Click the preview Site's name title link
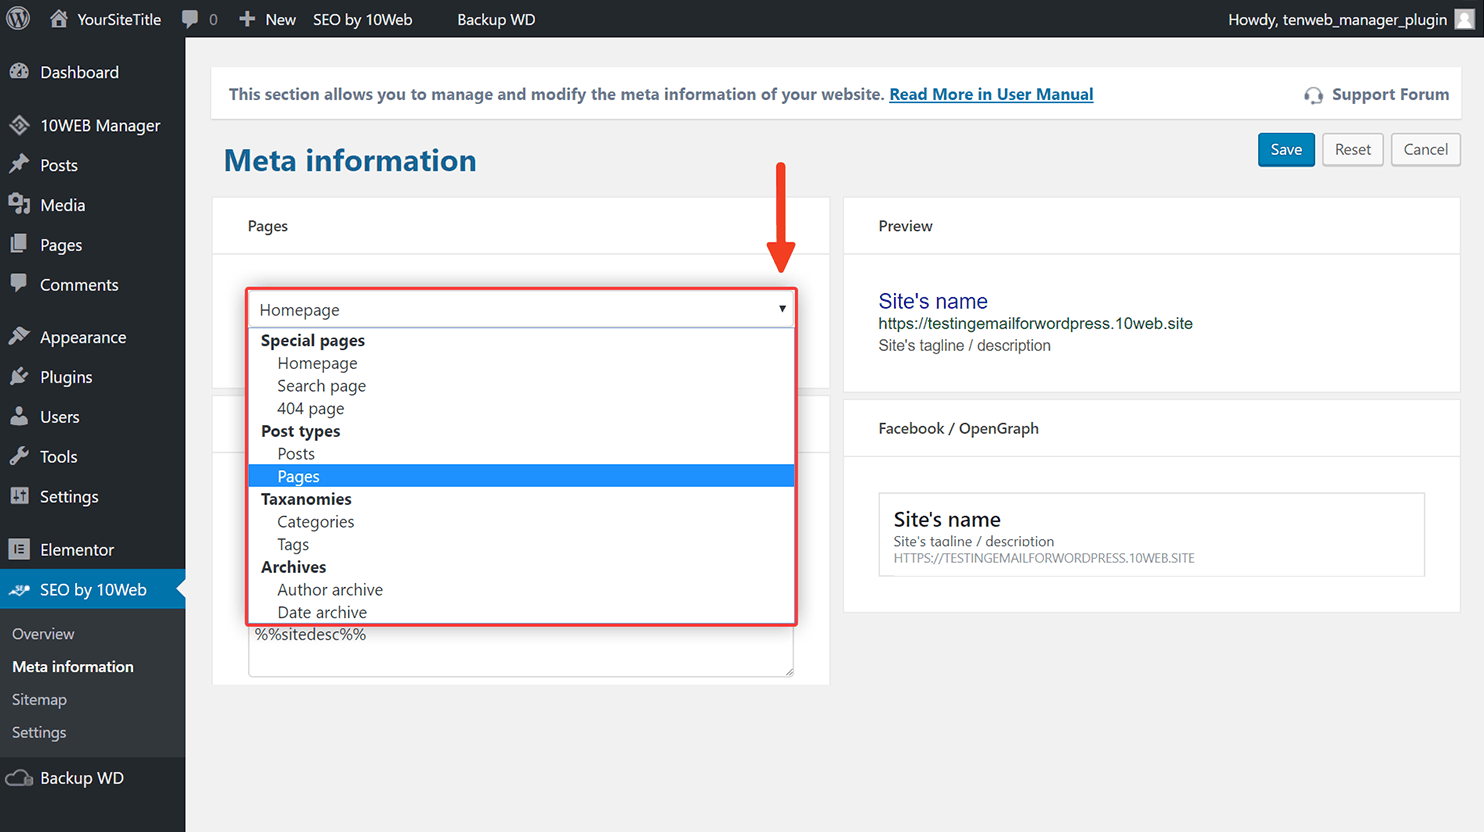 (933, 301)
